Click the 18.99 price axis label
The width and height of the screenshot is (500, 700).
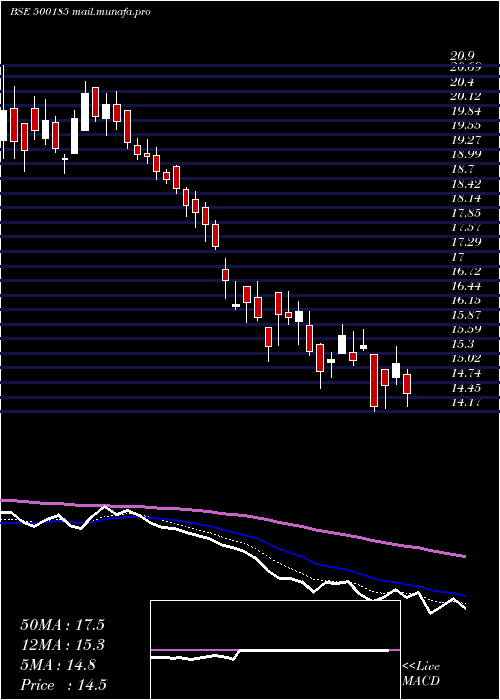point(466,154)
